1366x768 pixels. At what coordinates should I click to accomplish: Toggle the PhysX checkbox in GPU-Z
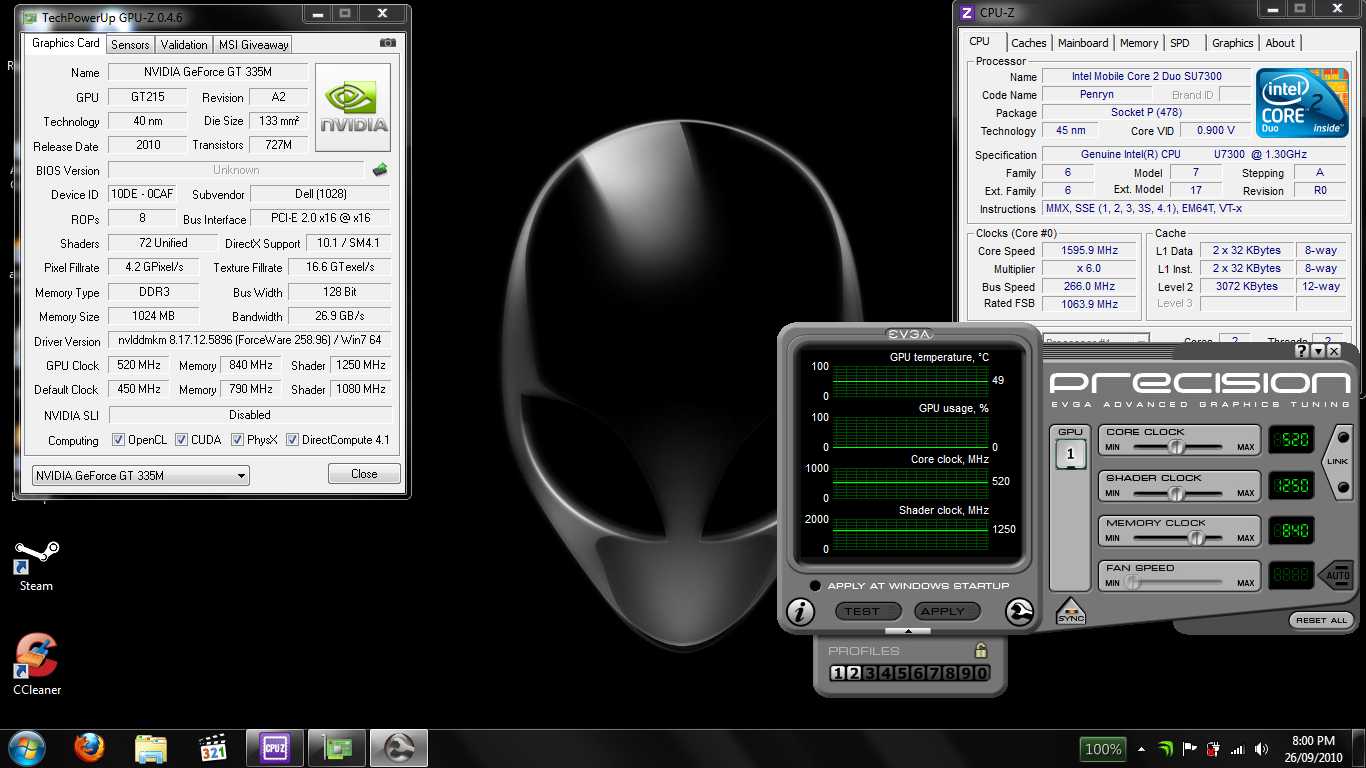pos(237,440)
